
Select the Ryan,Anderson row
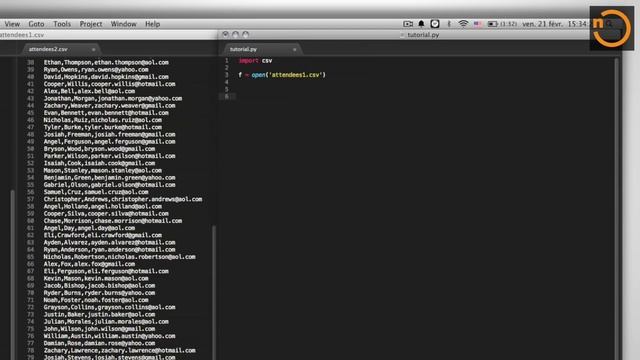109,250
